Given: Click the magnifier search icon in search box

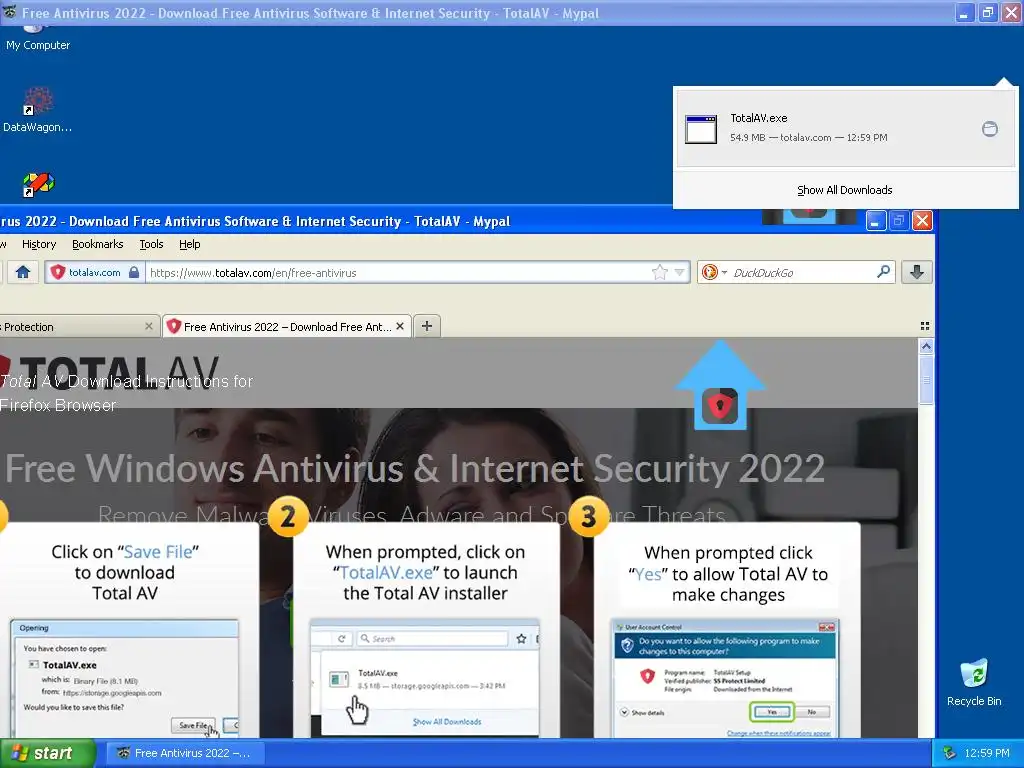Looking at the screenshot, I should tap(883, 272).
